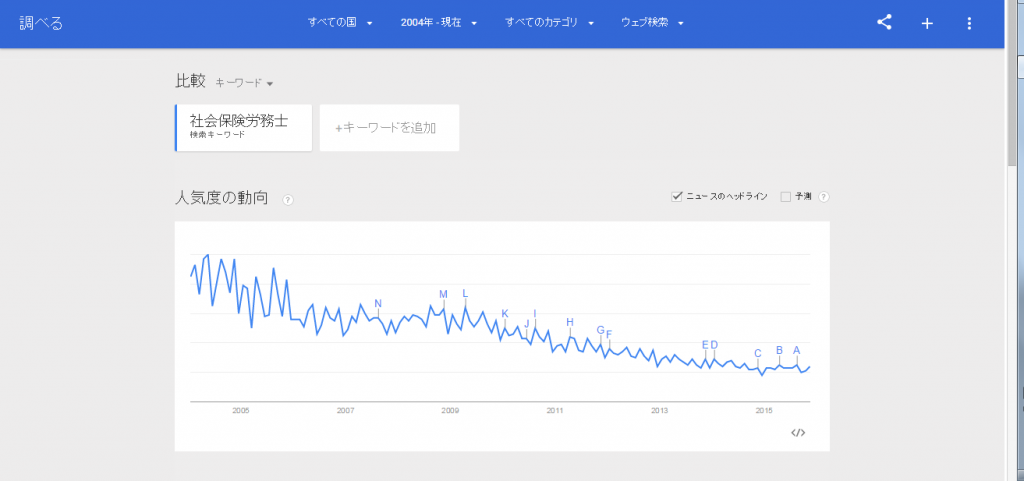The width and height of the screenshot is (1024, 481).
Task: Select the 社会保険労務士 search term card
Action: (x=244, y=127)
